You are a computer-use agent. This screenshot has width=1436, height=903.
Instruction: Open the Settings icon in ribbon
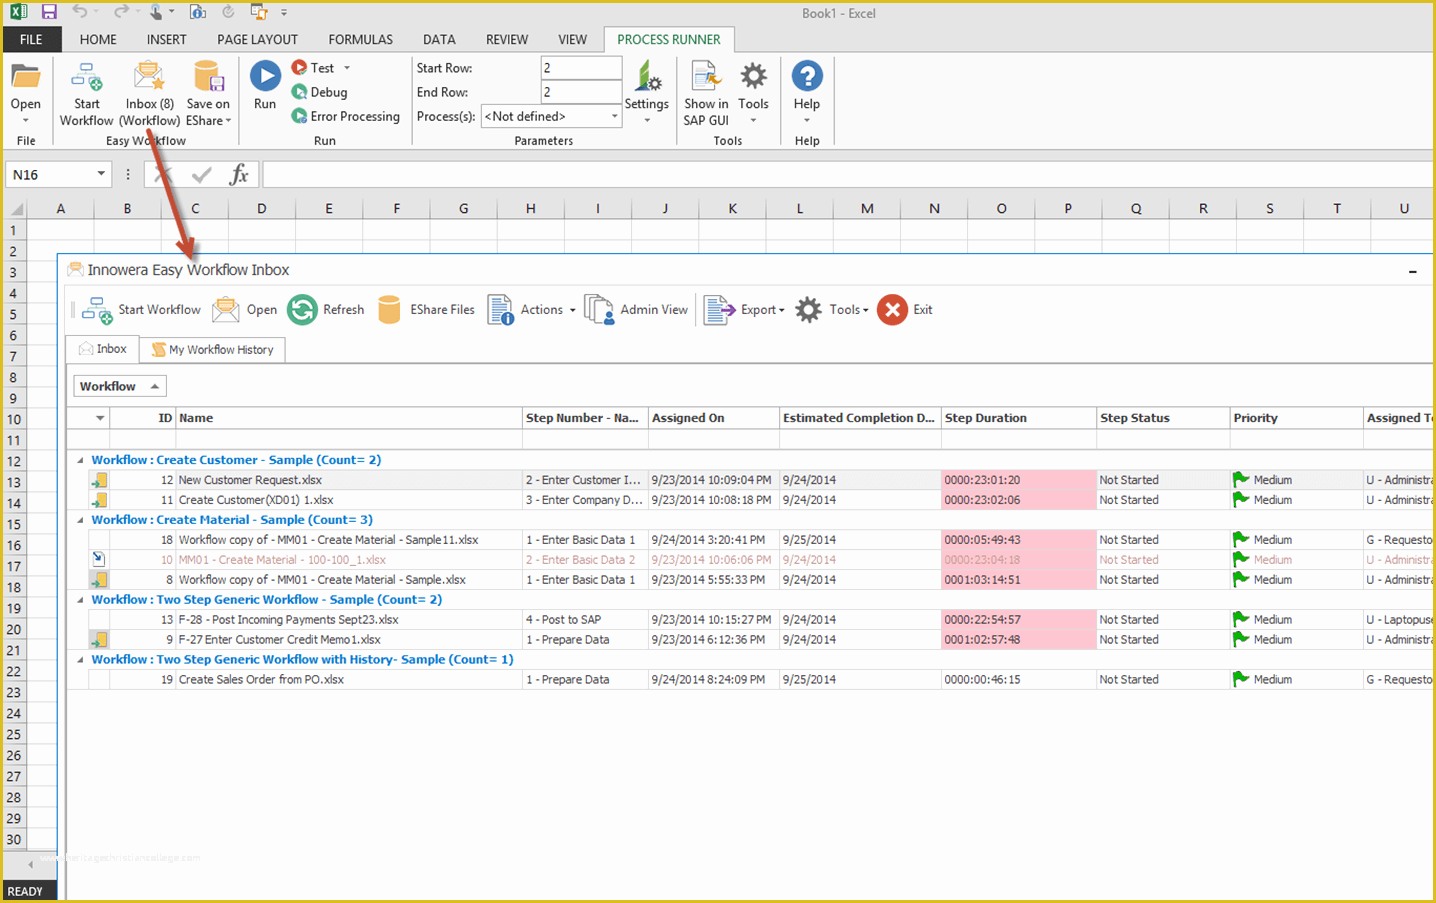coord(647,76)
